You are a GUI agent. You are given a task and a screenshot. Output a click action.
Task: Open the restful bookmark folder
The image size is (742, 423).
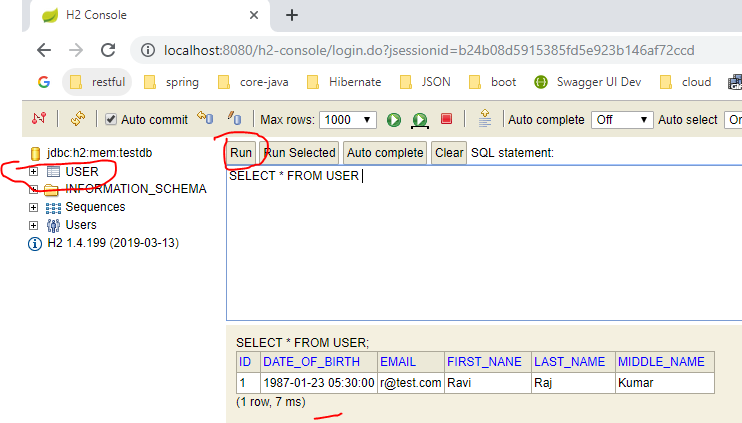tap(97, 82)
